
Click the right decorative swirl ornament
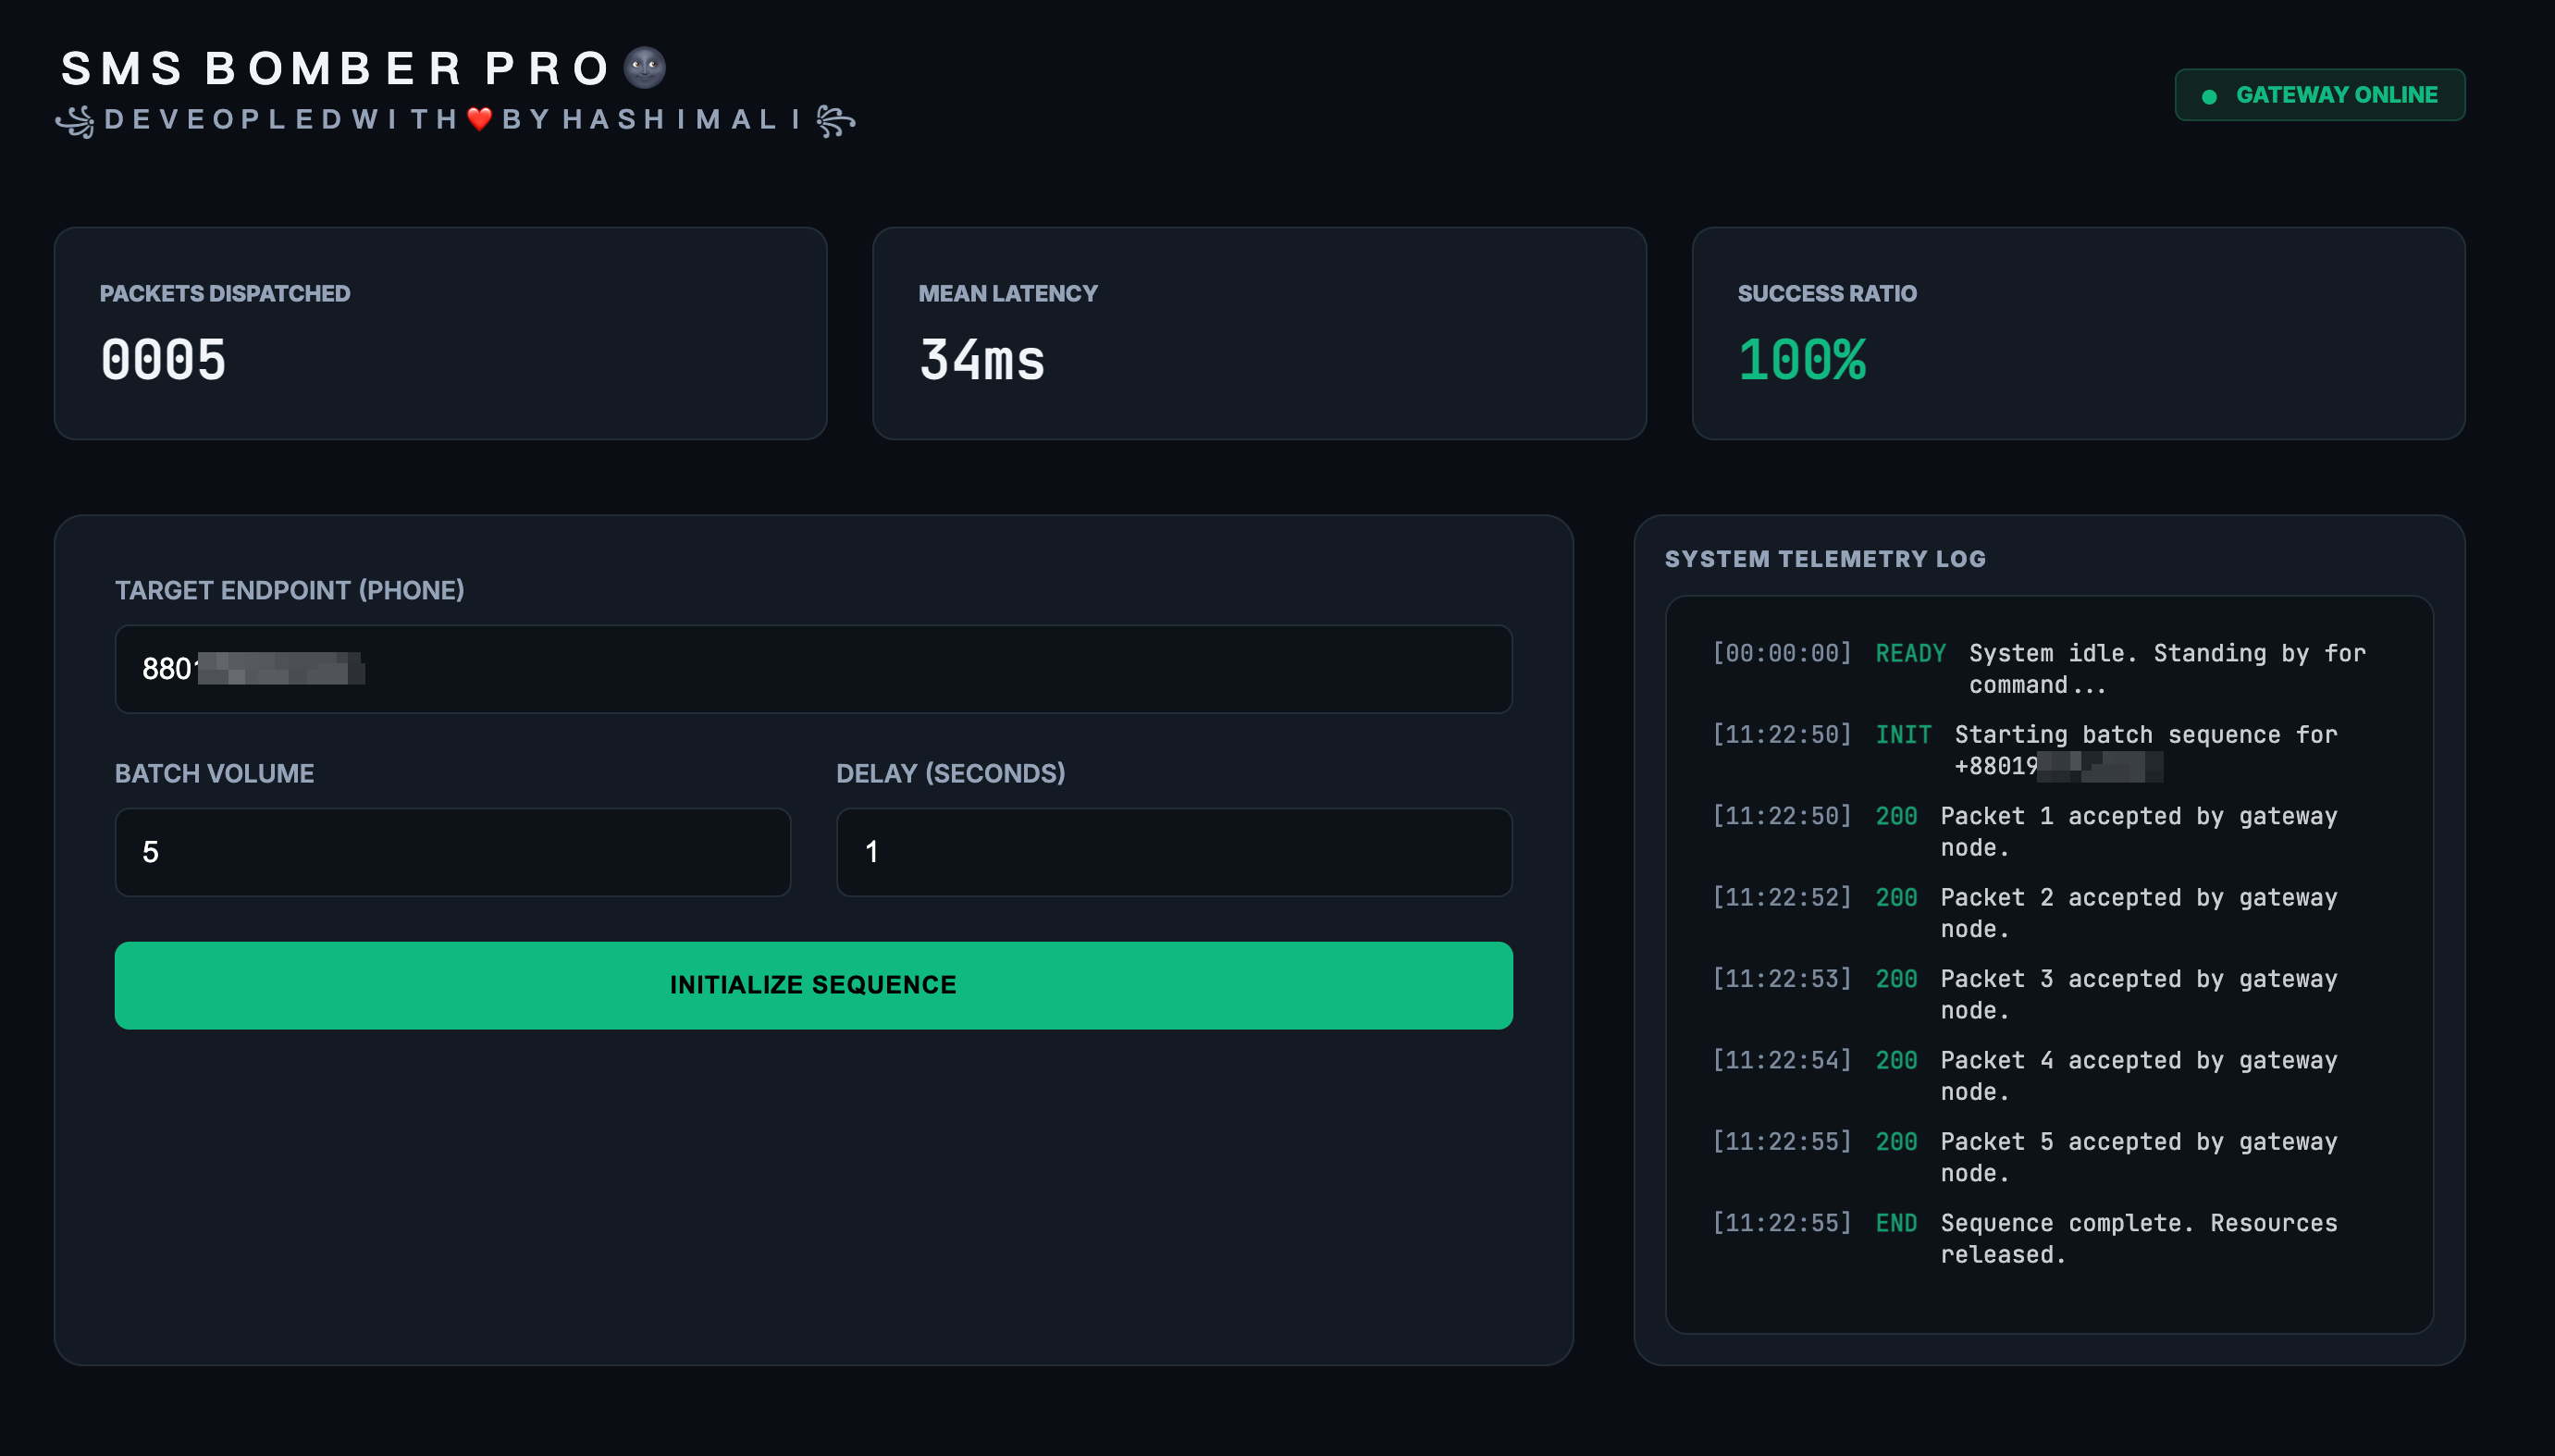click(x=835, y=121)
